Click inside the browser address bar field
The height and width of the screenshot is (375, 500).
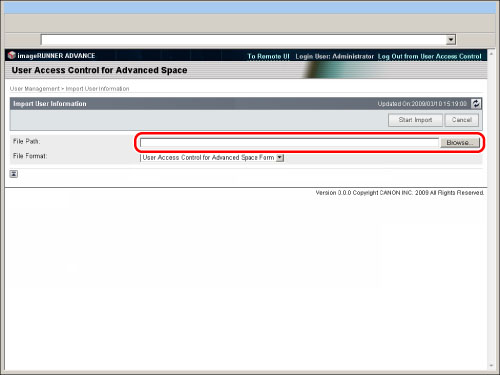243,40
